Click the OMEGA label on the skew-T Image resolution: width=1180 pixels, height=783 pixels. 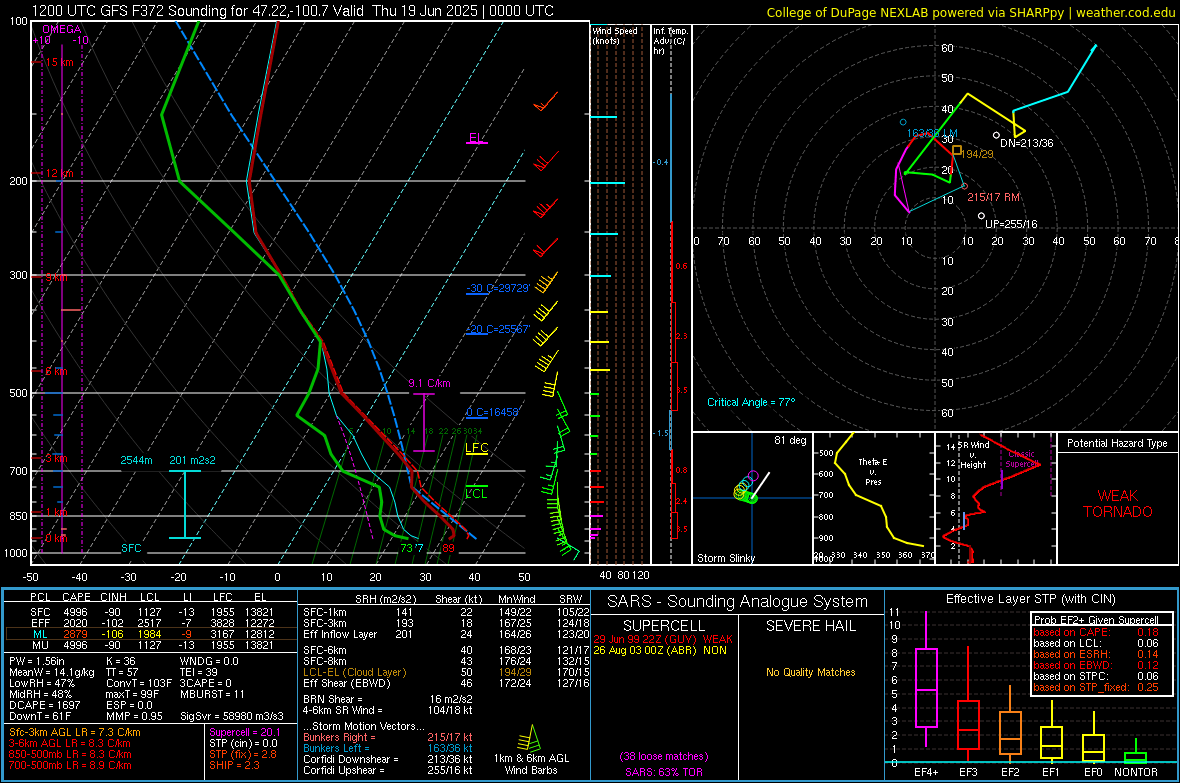[x=62, y=29]
